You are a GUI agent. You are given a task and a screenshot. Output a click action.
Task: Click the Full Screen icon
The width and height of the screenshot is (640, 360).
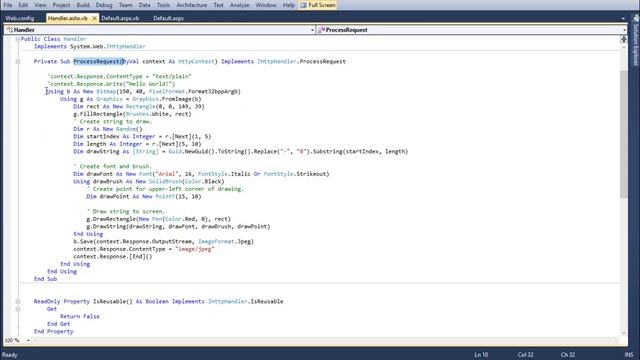coord(303,5)
